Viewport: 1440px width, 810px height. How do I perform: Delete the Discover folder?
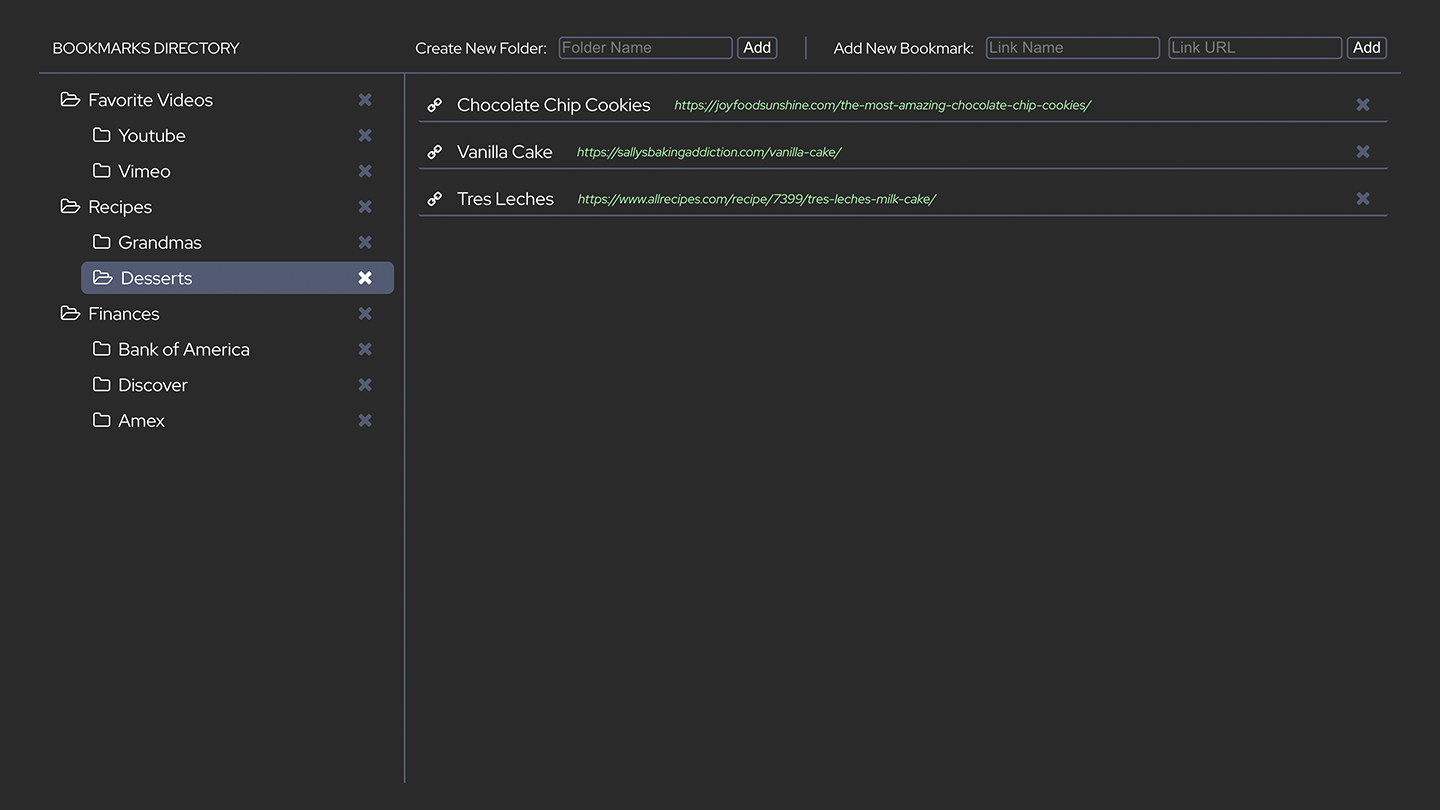365,385
